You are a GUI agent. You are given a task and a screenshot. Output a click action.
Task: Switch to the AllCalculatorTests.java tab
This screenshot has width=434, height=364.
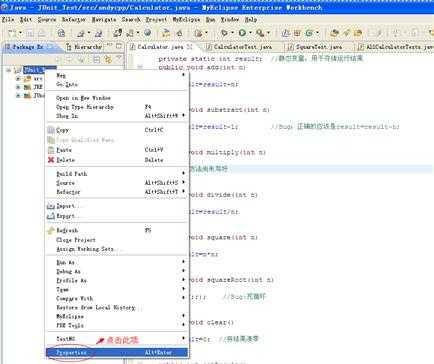396,47
